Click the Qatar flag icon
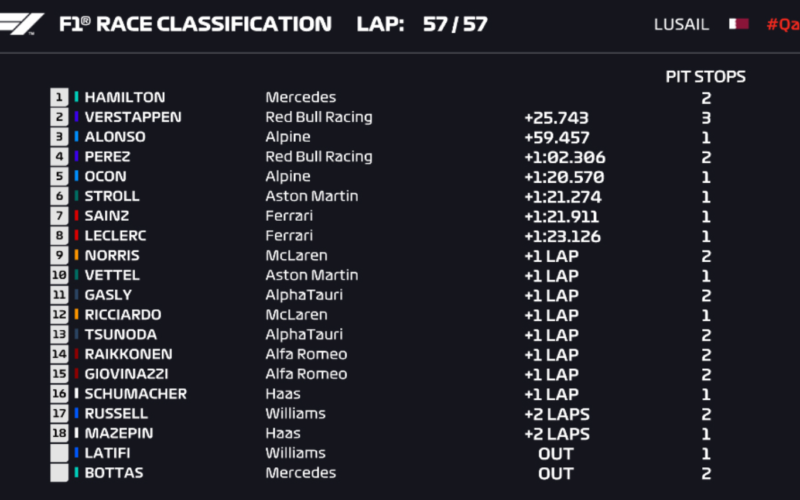 click(738, 24)
